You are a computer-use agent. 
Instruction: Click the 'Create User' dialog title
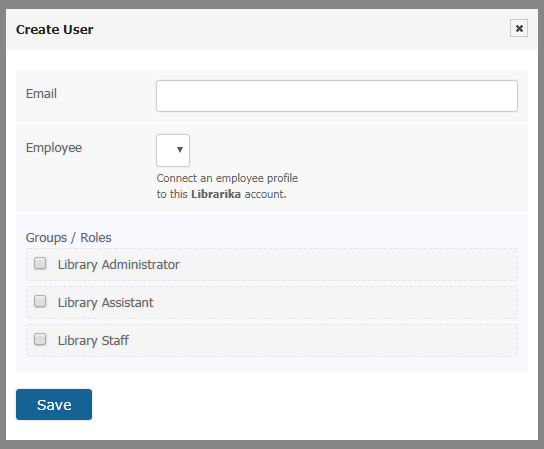54,29
